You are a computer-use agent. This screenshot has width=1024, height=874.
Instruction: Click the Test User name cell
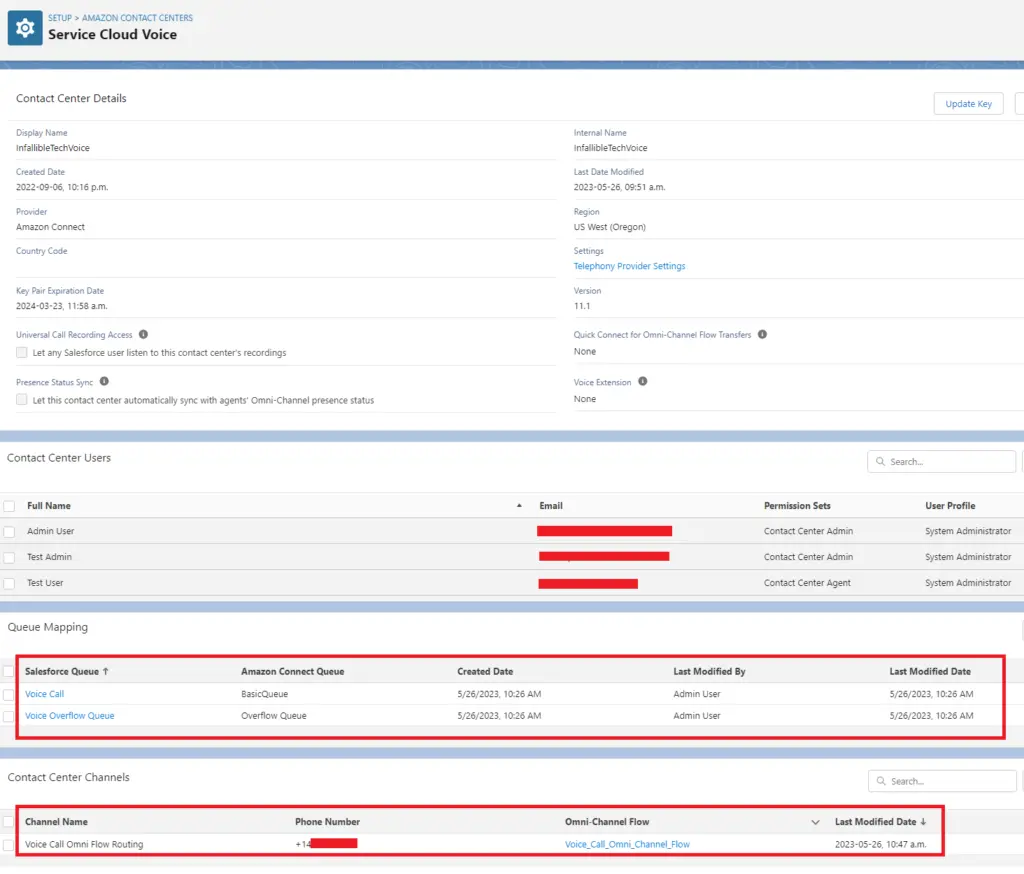pos(45,583)
